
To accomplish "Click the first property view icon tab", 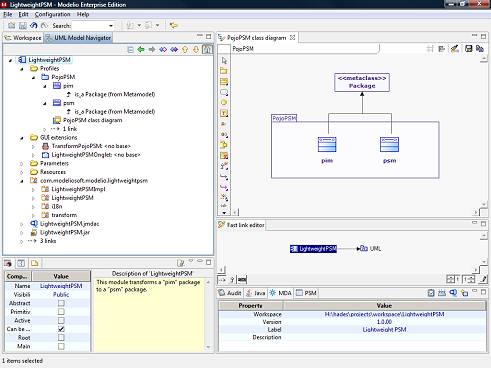I will pyautogui.click(x=8, y=263).
